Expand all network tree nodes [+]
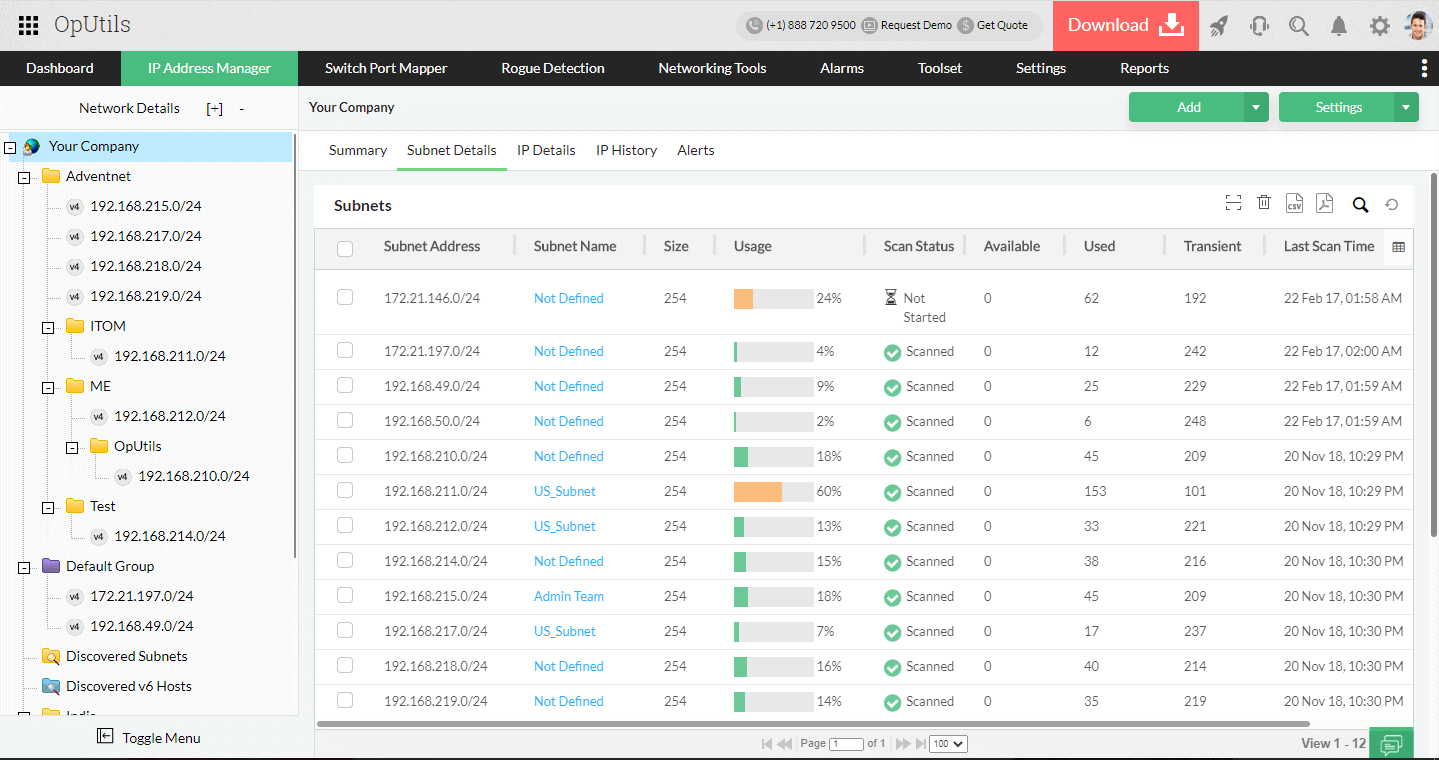1439x760 pixels. click(x=214, y=108)
